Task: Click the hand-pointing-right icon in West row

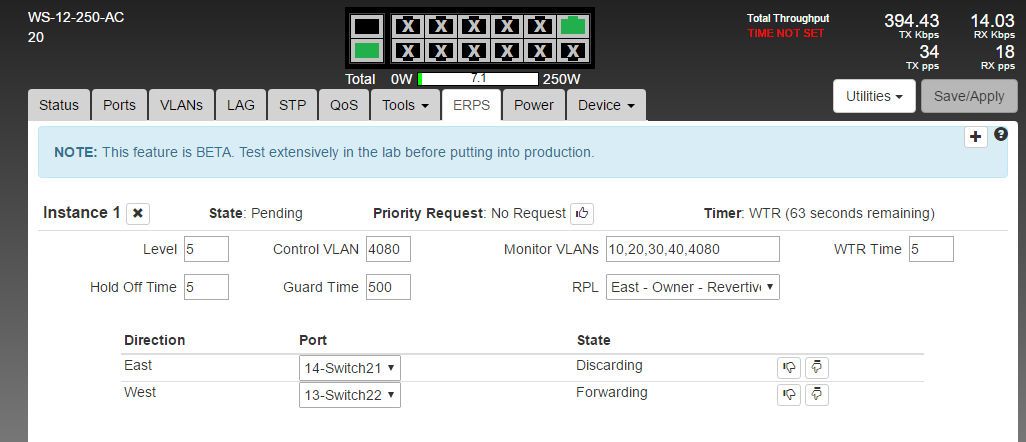Action: pyautogui.click(x=790, y=395)
